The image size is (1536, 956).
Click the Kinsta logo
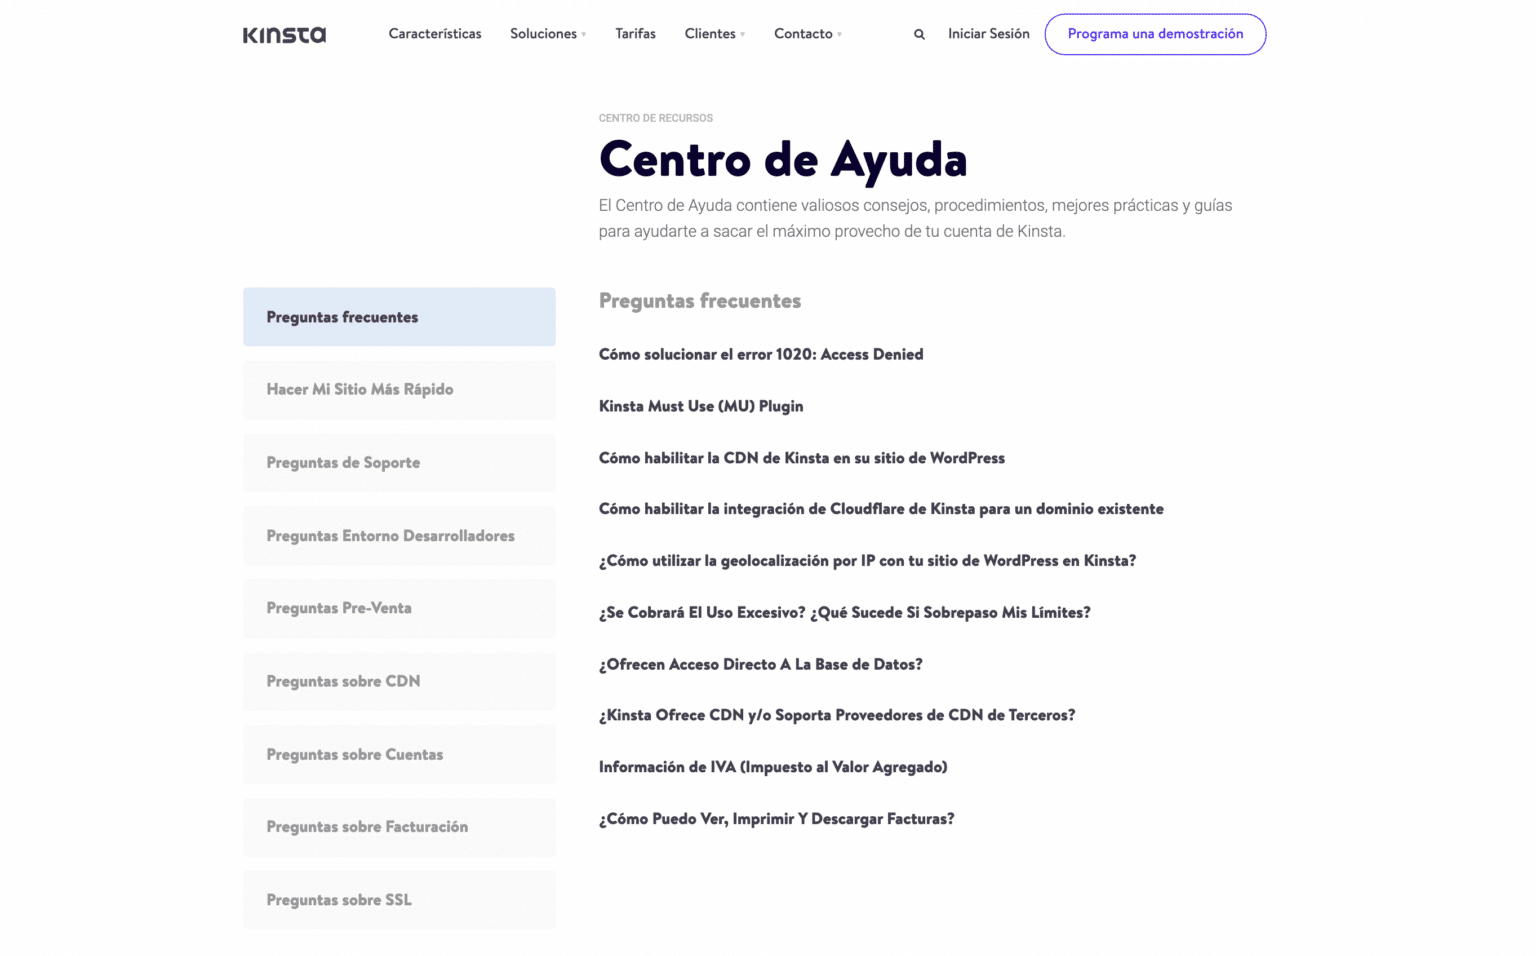point(284,33)
